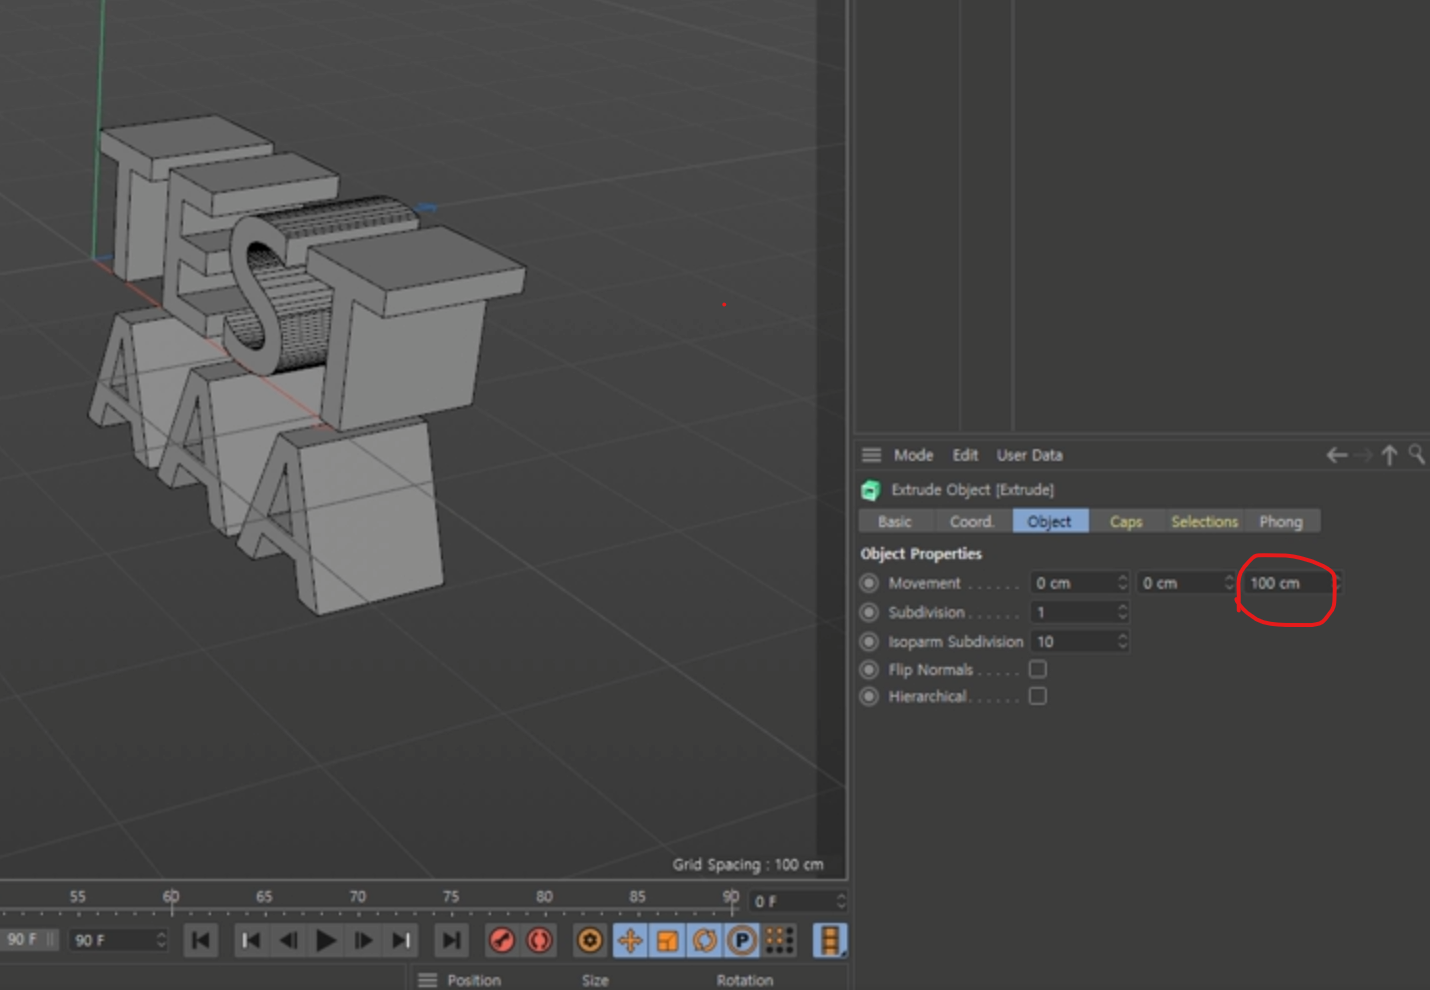
Task: Open Coordinates panel hamburger menu near Position
Action: [x=427, y=980]
